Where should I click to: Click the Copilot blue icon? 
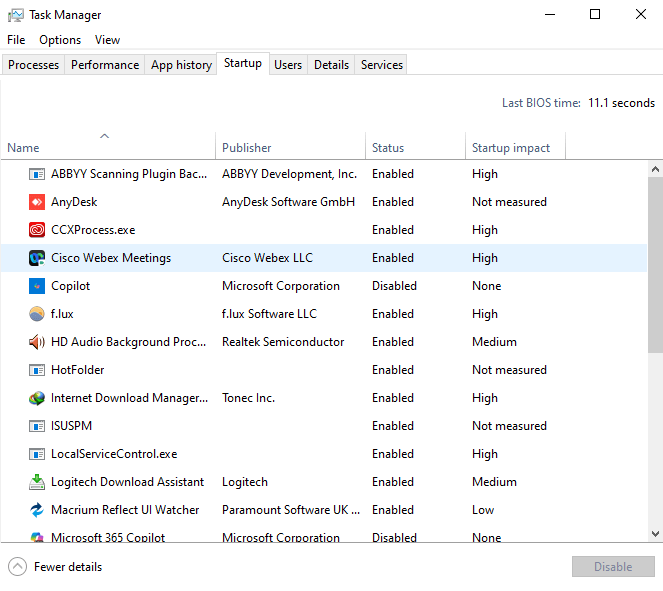pyautogui.click(x=37, y=286)
